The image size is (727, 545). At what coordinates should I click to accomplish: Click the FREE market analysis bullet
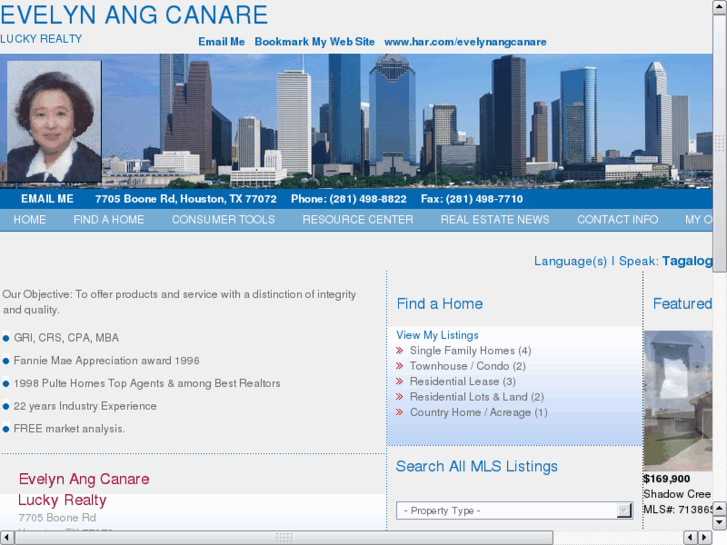tap(69, 429)
